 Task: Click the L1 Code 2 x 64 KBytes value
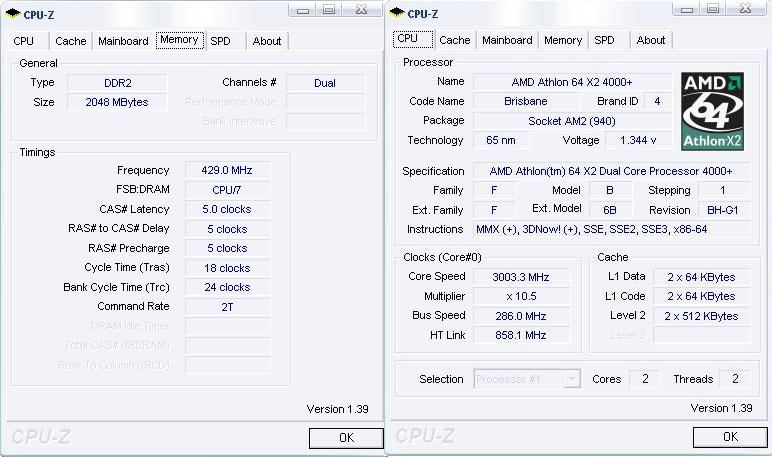coord(701,296)
